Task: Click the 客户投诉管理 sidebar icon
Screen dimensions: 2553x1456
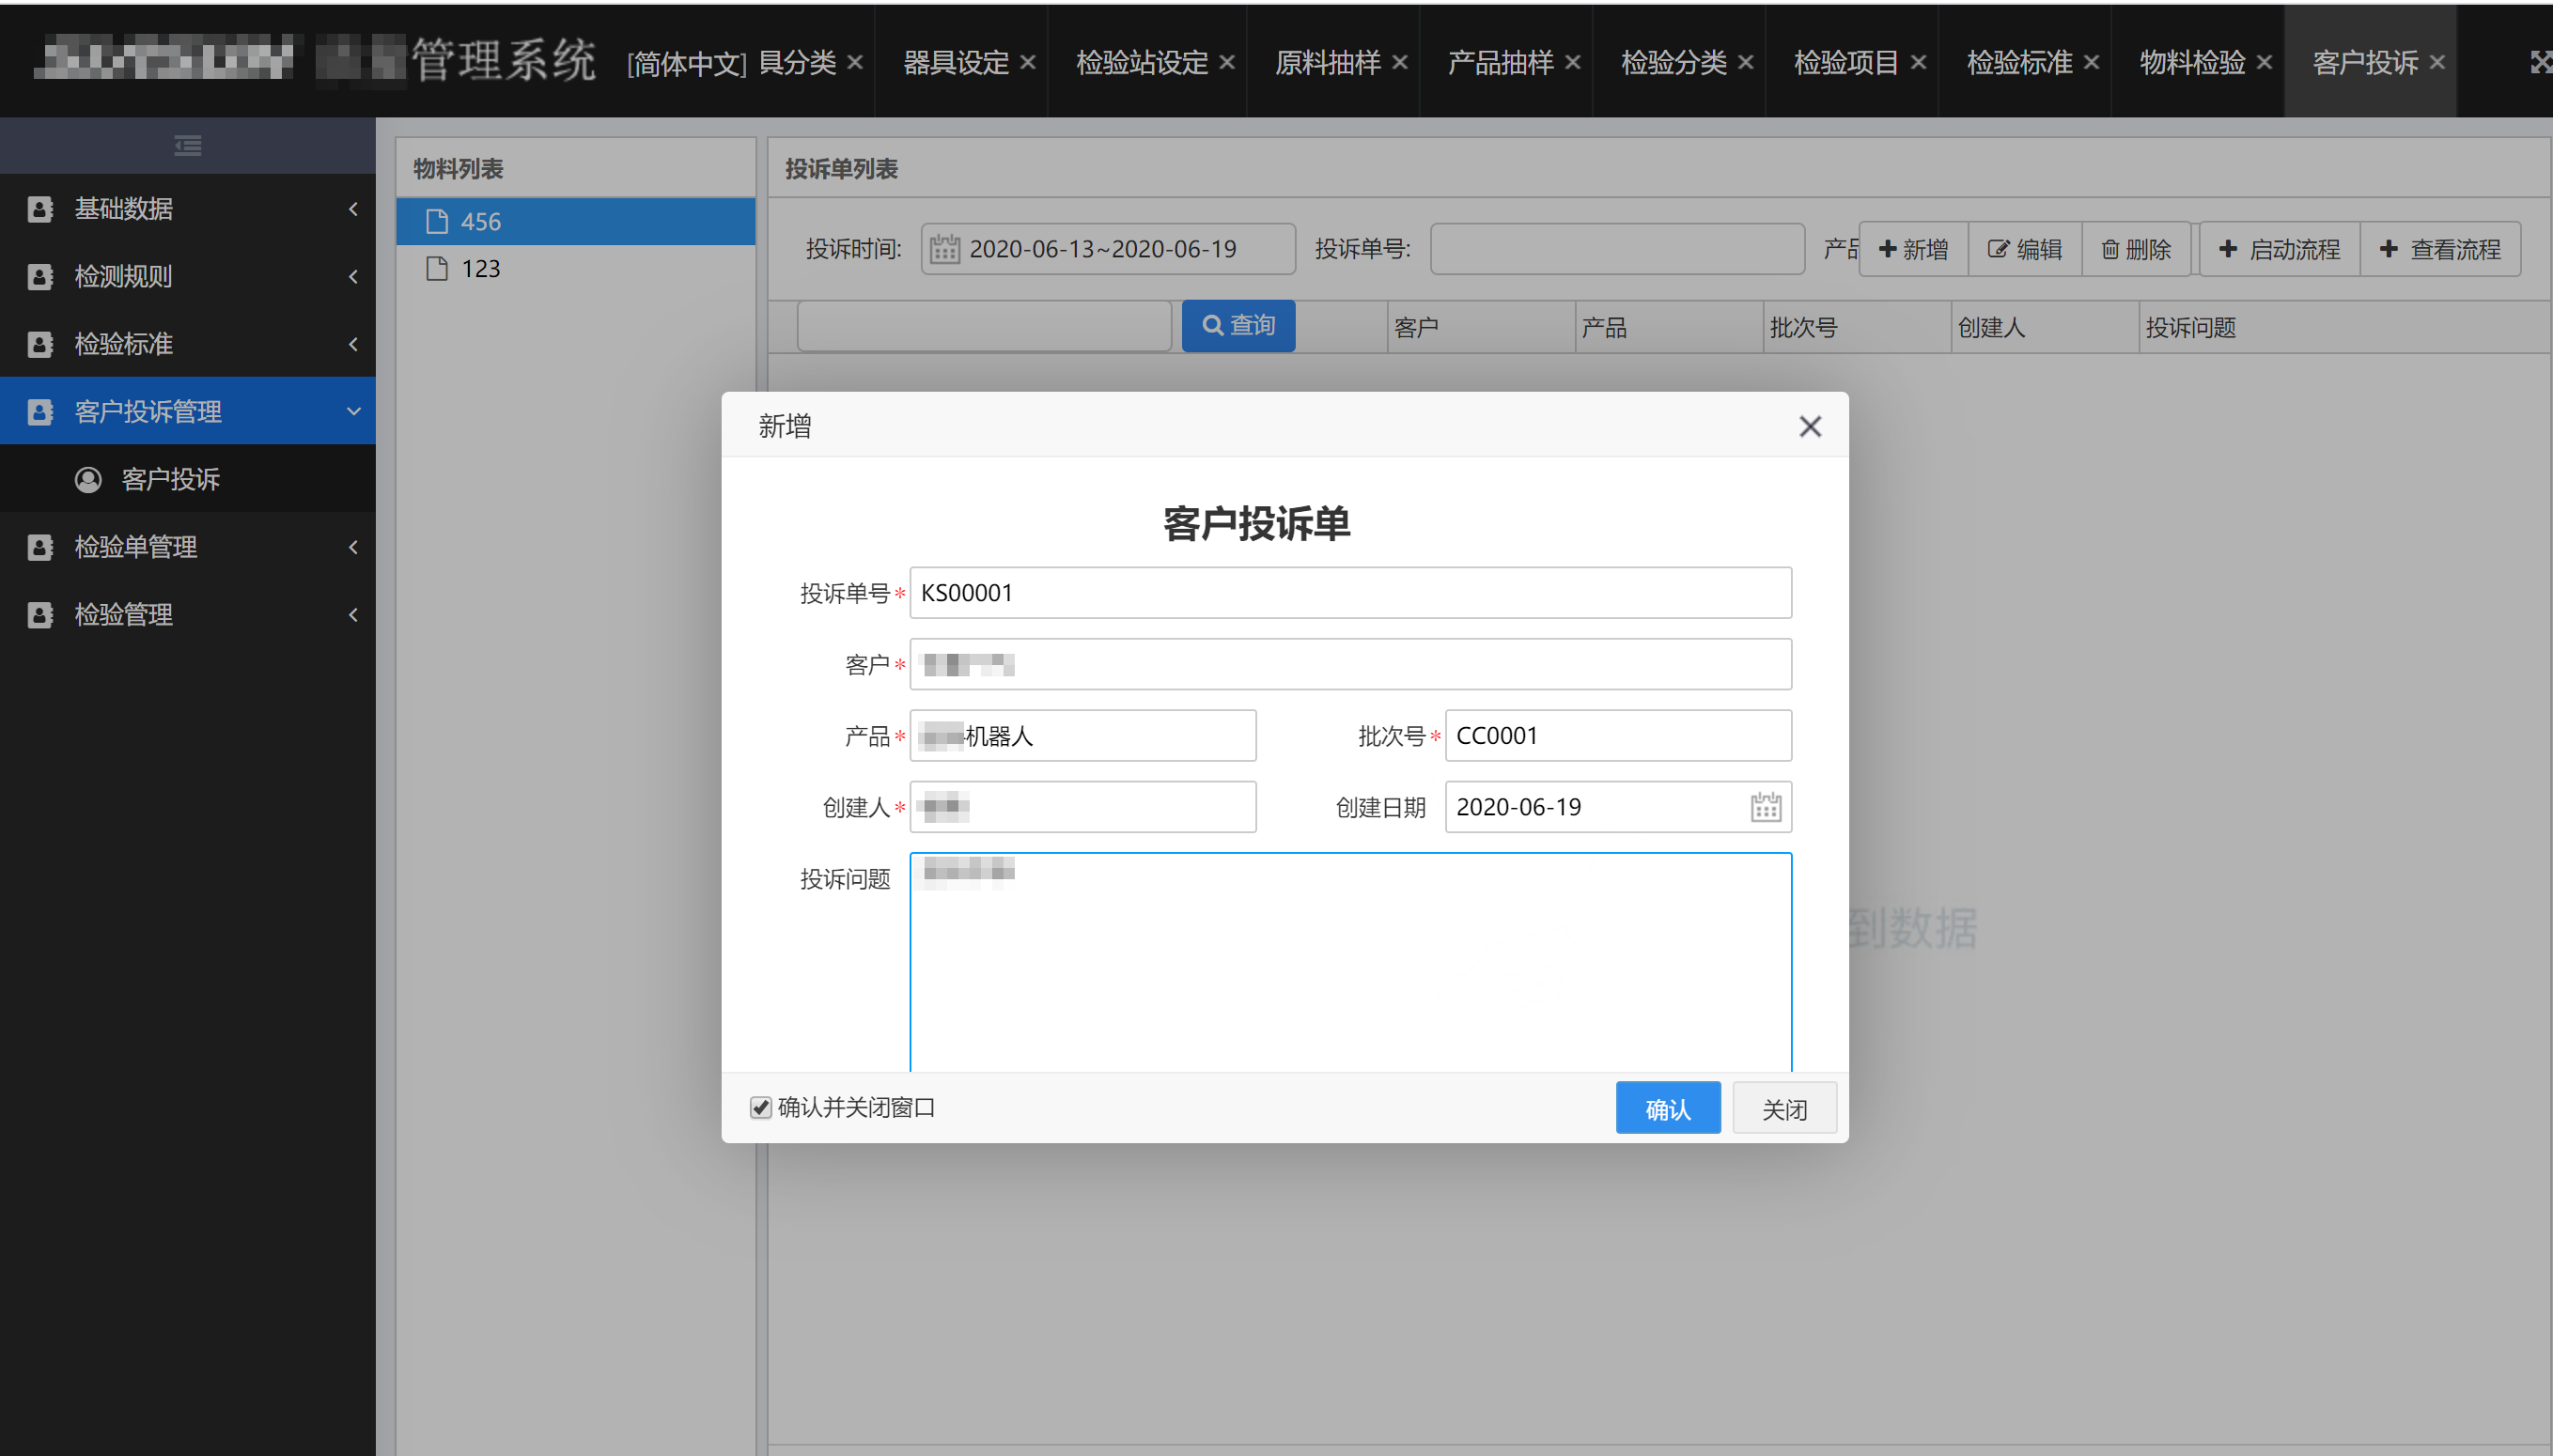Action: click(x=40, y=412)
